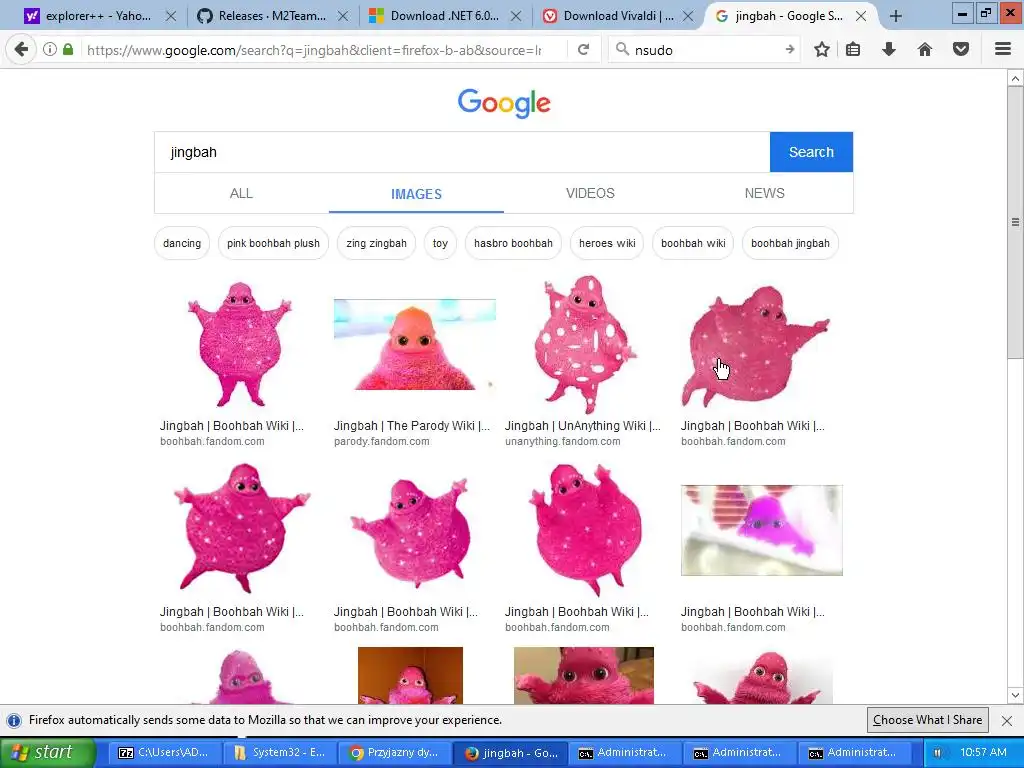Close the Download .NET 6.0 tab
This screenshot has width=1024, height=768.
516,16
